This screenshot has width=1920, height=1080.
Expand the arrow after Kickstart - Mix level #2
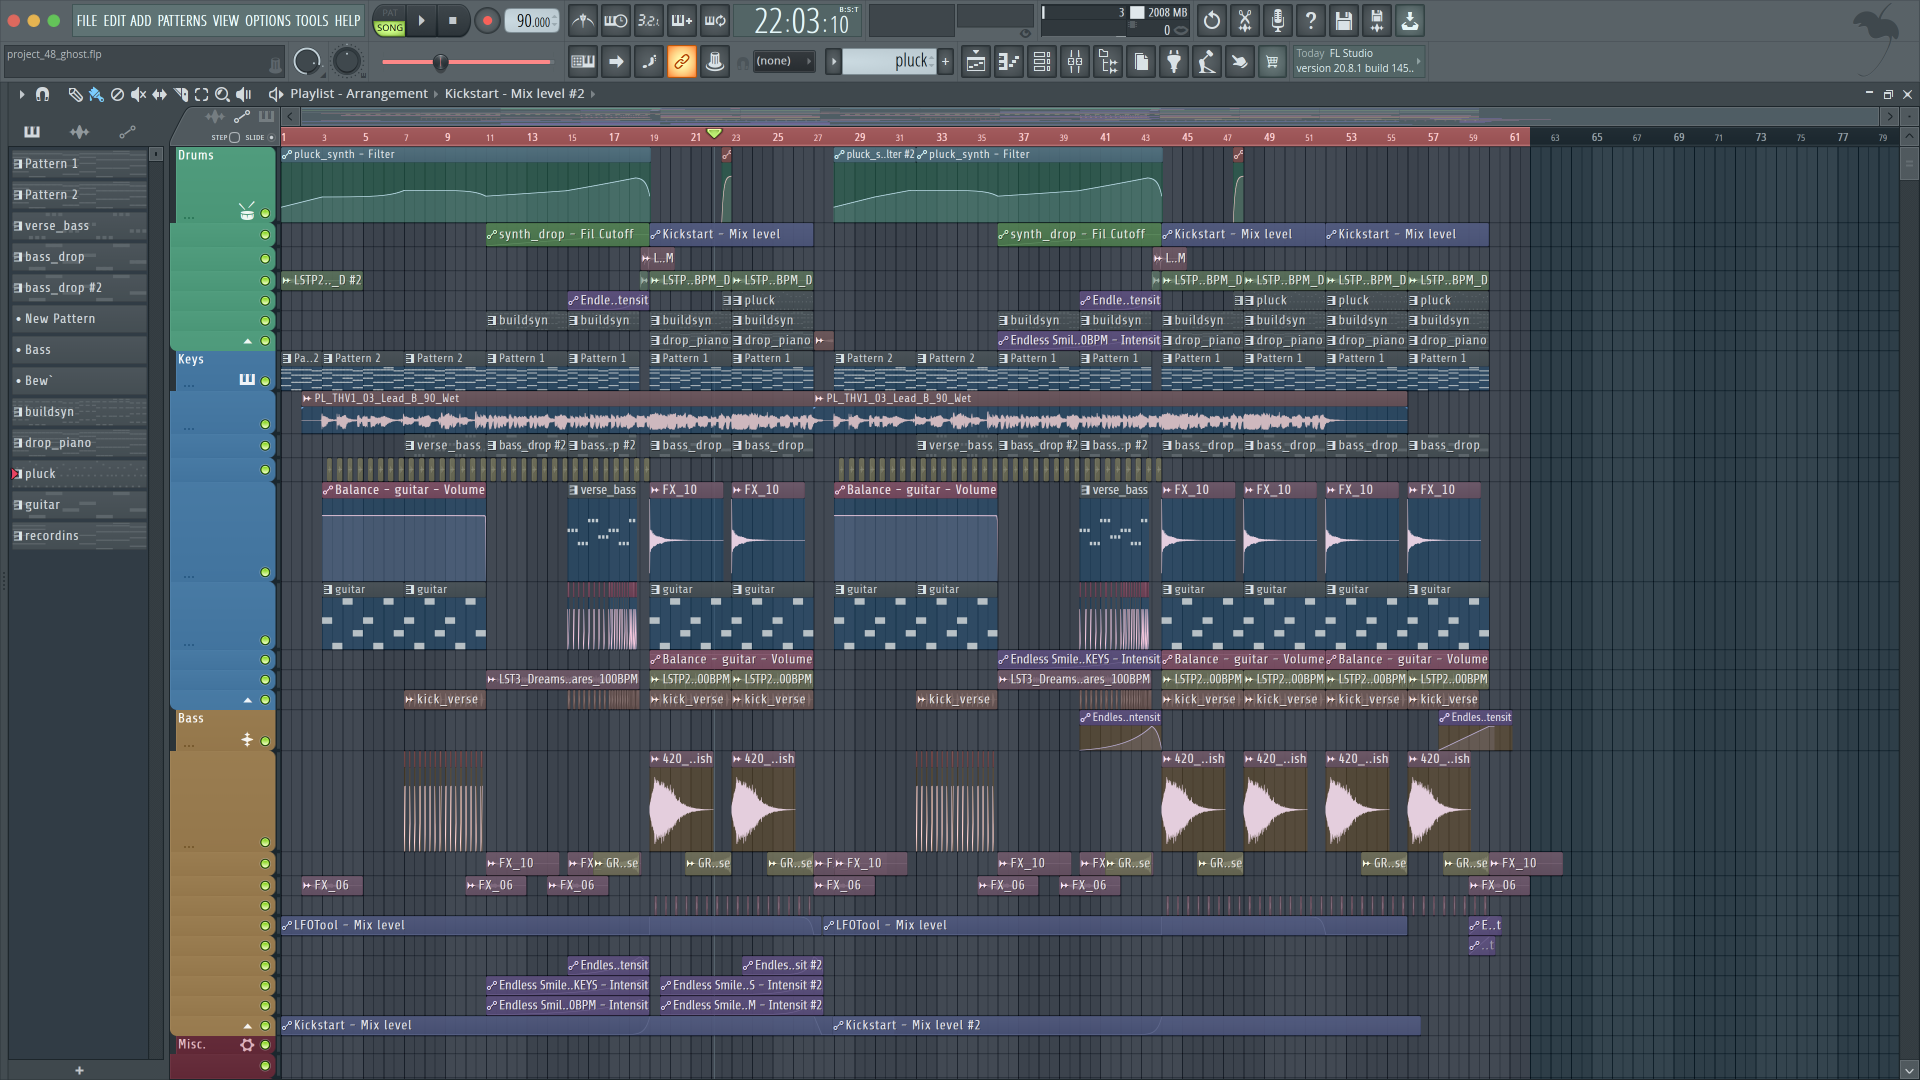593,94
